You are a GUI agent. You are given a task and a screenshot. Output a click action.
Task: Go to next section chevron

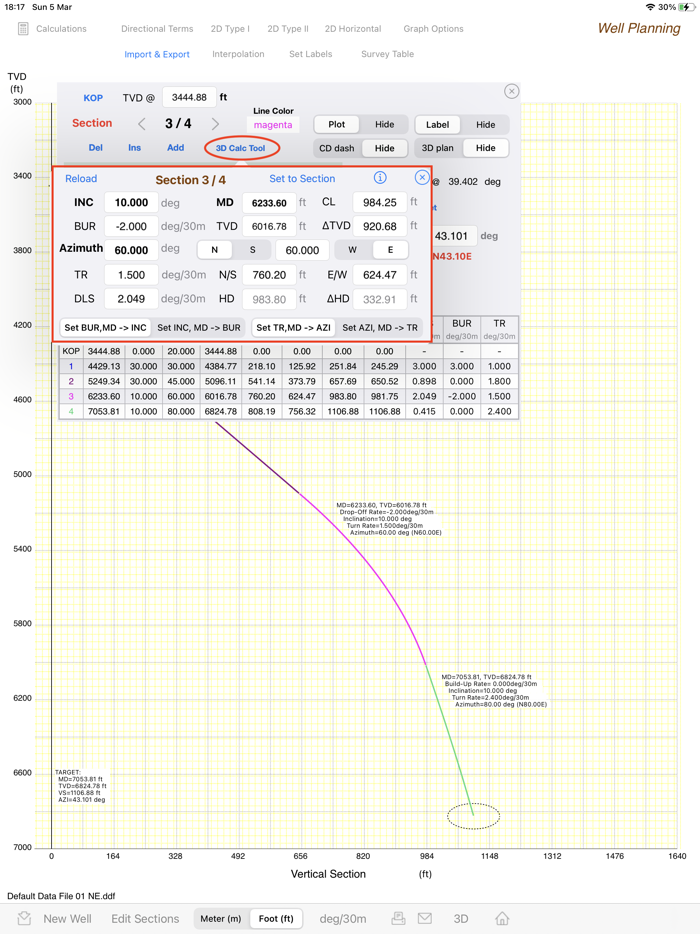pos(215,124)
